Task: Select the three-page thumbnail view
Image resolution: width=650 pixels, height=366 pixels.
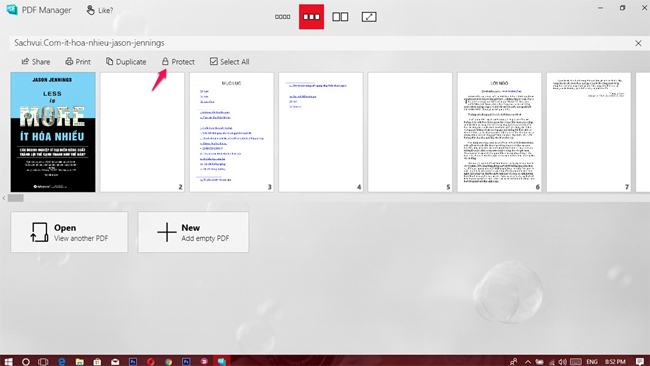Action: point(311,17)
